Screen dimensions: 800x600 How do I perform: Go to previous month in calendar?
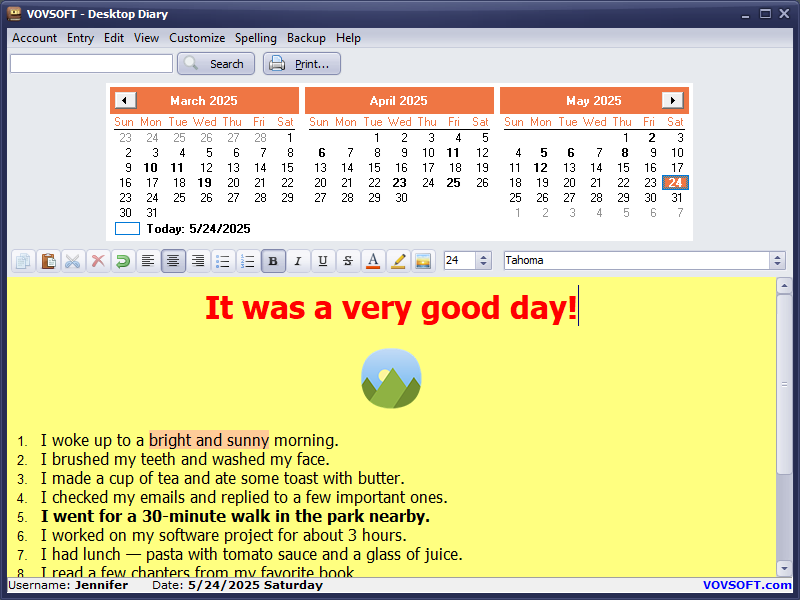click(x=125, y=100)
